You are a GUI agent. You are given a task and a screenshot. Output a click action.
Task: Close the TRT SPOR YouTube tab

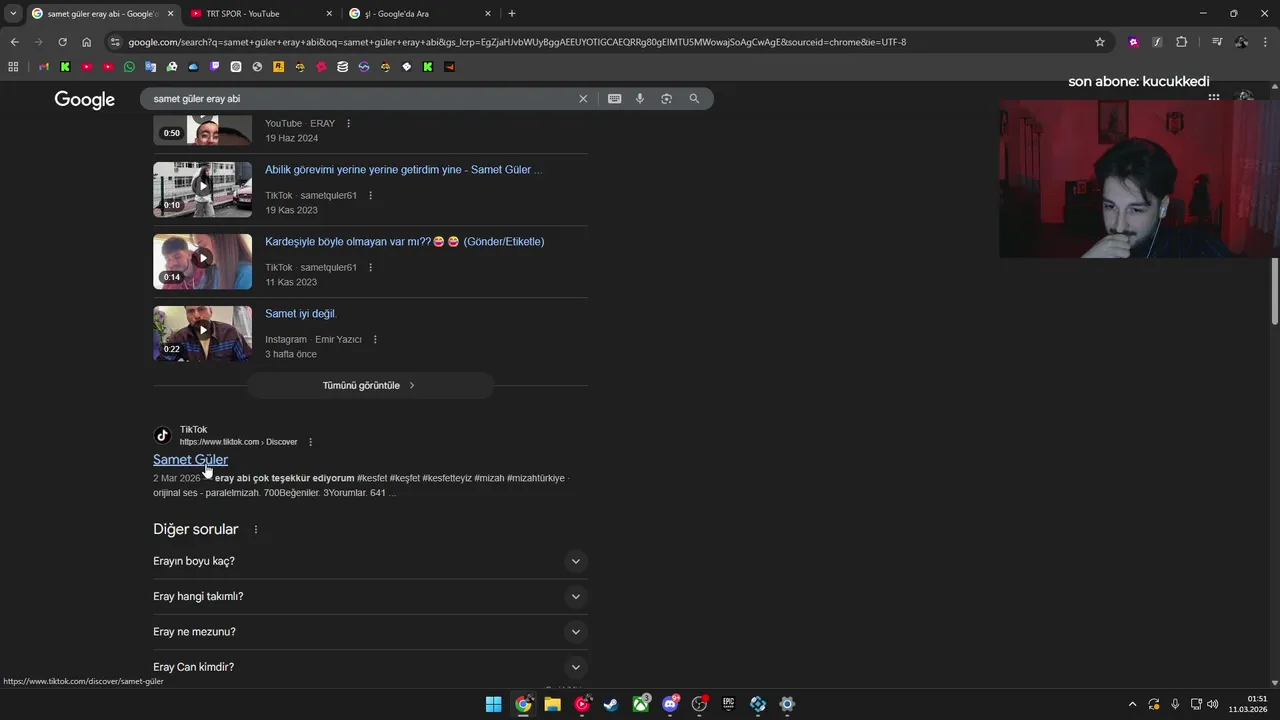329,14
